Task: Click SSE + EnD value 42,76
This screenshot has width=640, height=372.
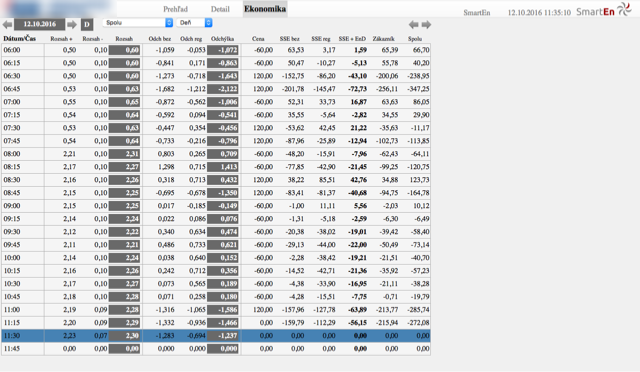Action: coord(359,180)
